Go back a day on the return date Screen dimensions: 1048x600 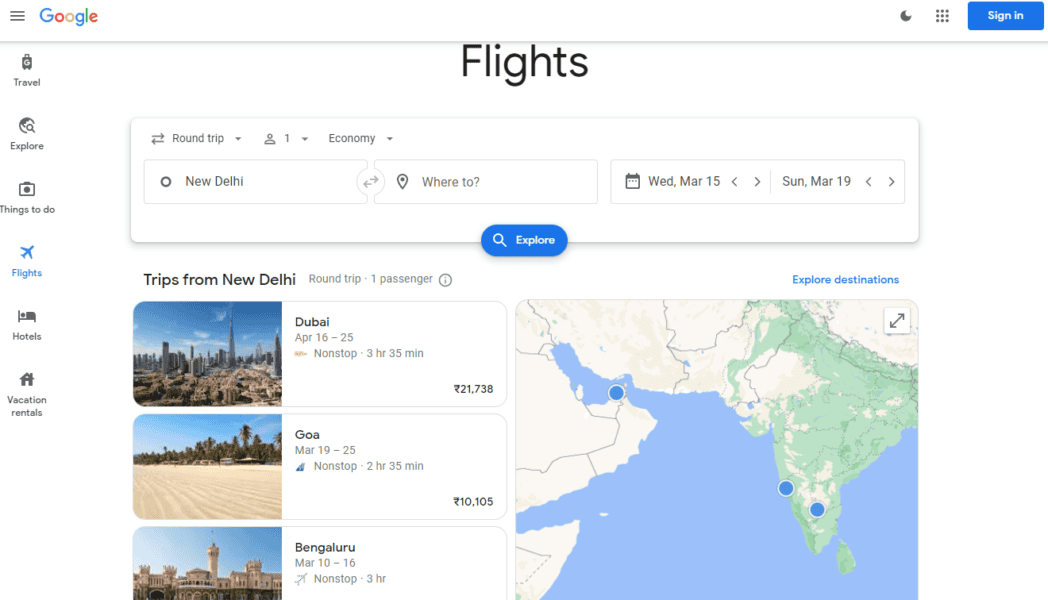[x=868, y=181]
